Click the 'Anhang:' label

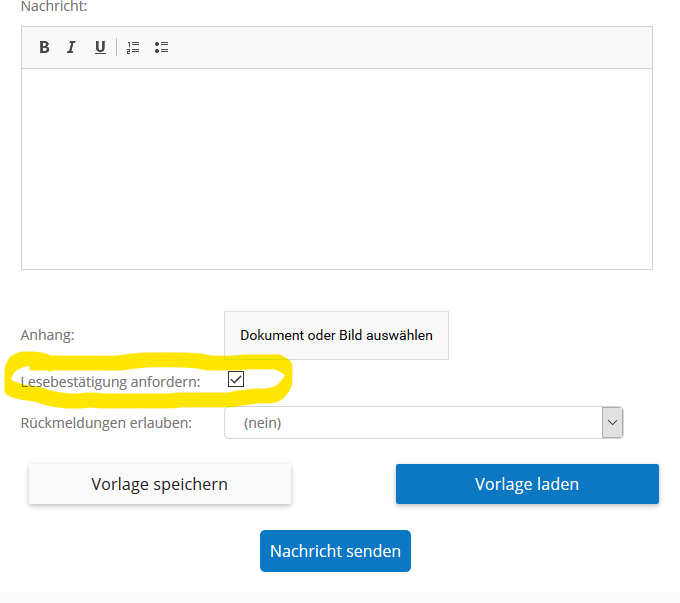48,335
